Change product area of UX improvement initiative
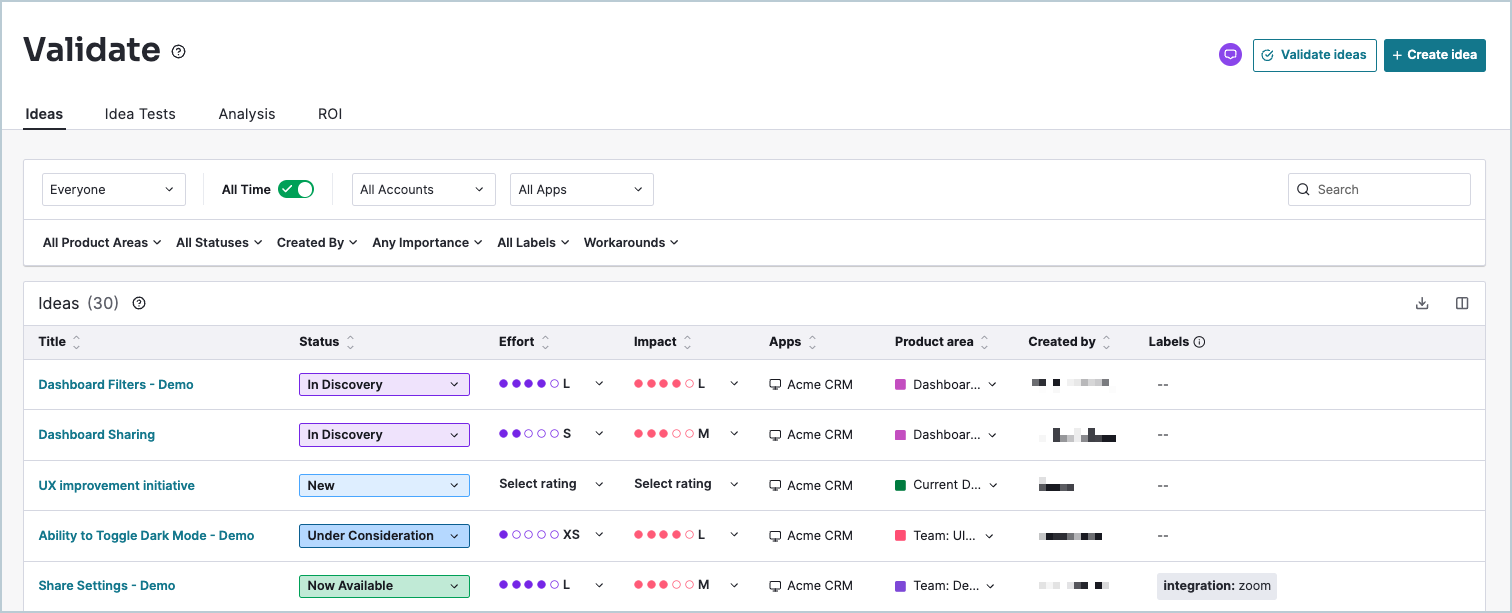This screenshot has width=1512, height=613. (x=946, y=486)
